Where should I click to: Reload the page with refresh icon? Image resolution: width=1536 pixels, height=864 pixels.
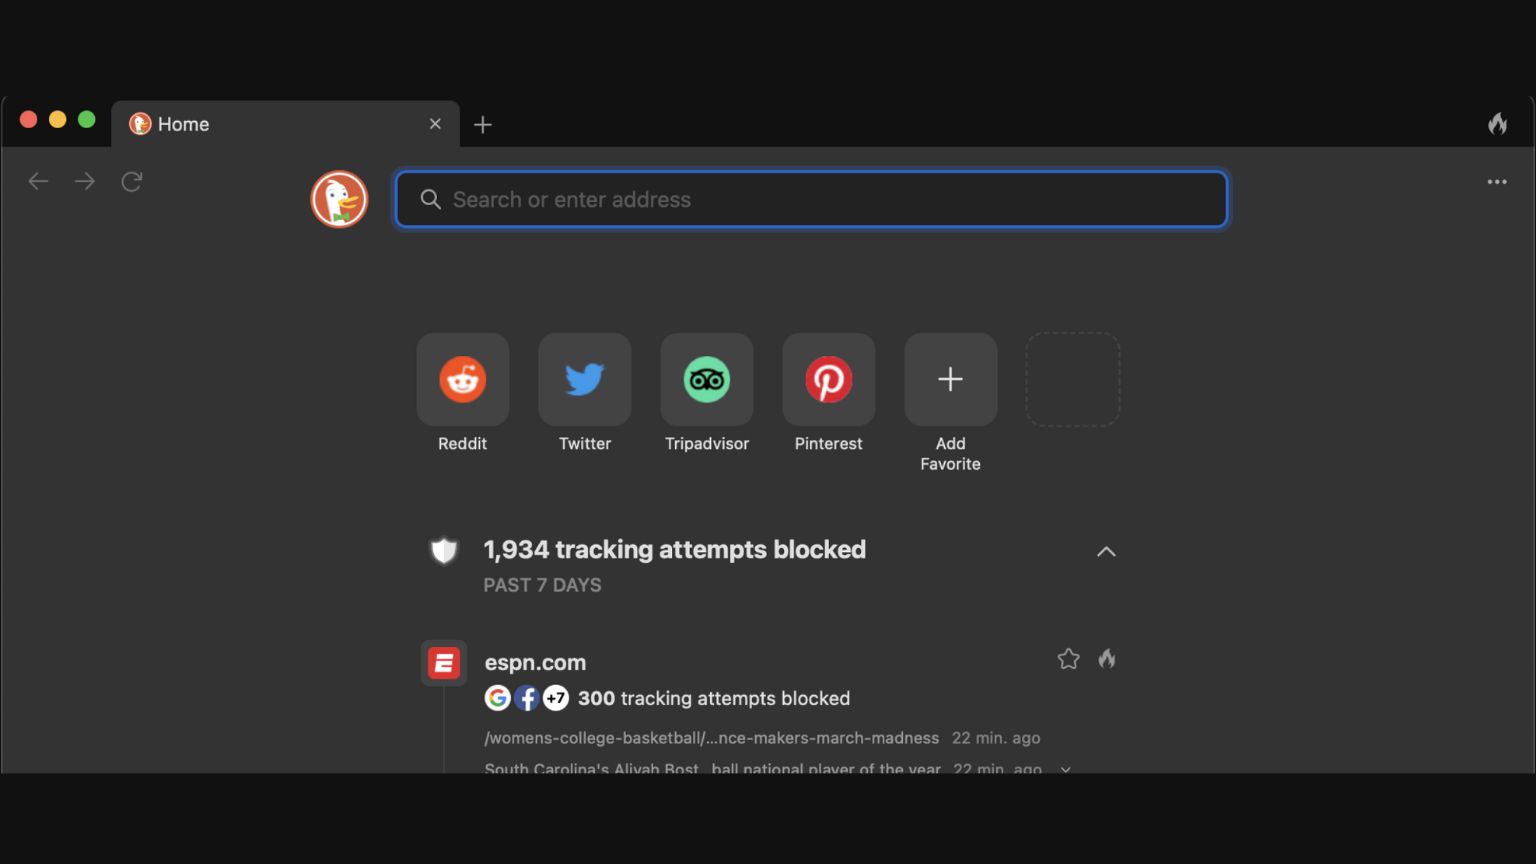click(x=132, y=181)
